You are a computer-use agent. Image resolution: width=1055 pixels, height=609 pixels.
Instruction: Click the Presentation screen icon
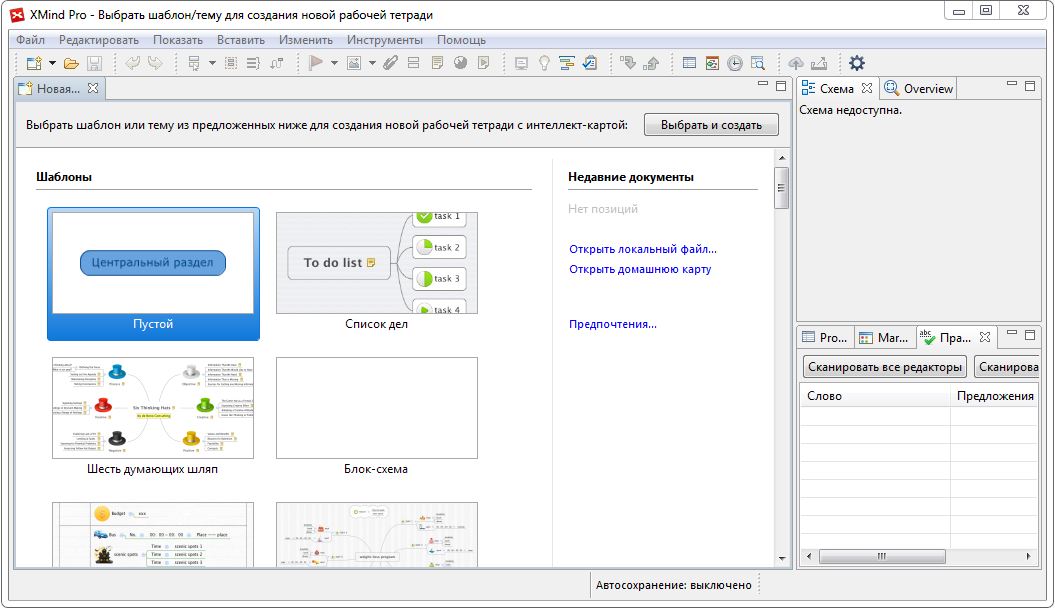[521, 63]
